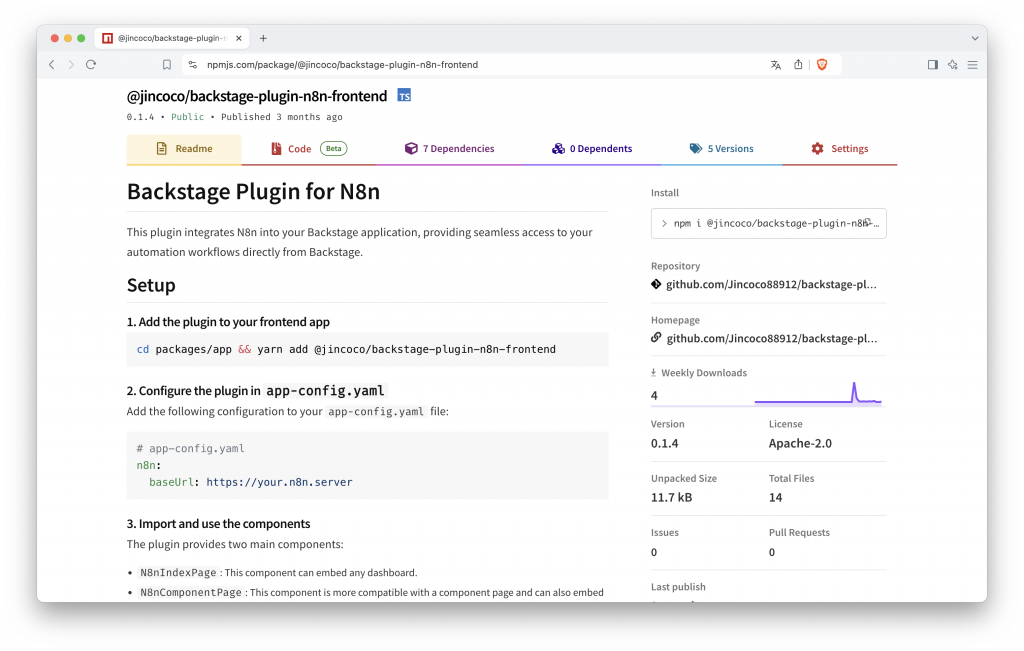Switch to the Readme tab
The height and width of the screenshot is (651, 1024).
coord(184,149)
